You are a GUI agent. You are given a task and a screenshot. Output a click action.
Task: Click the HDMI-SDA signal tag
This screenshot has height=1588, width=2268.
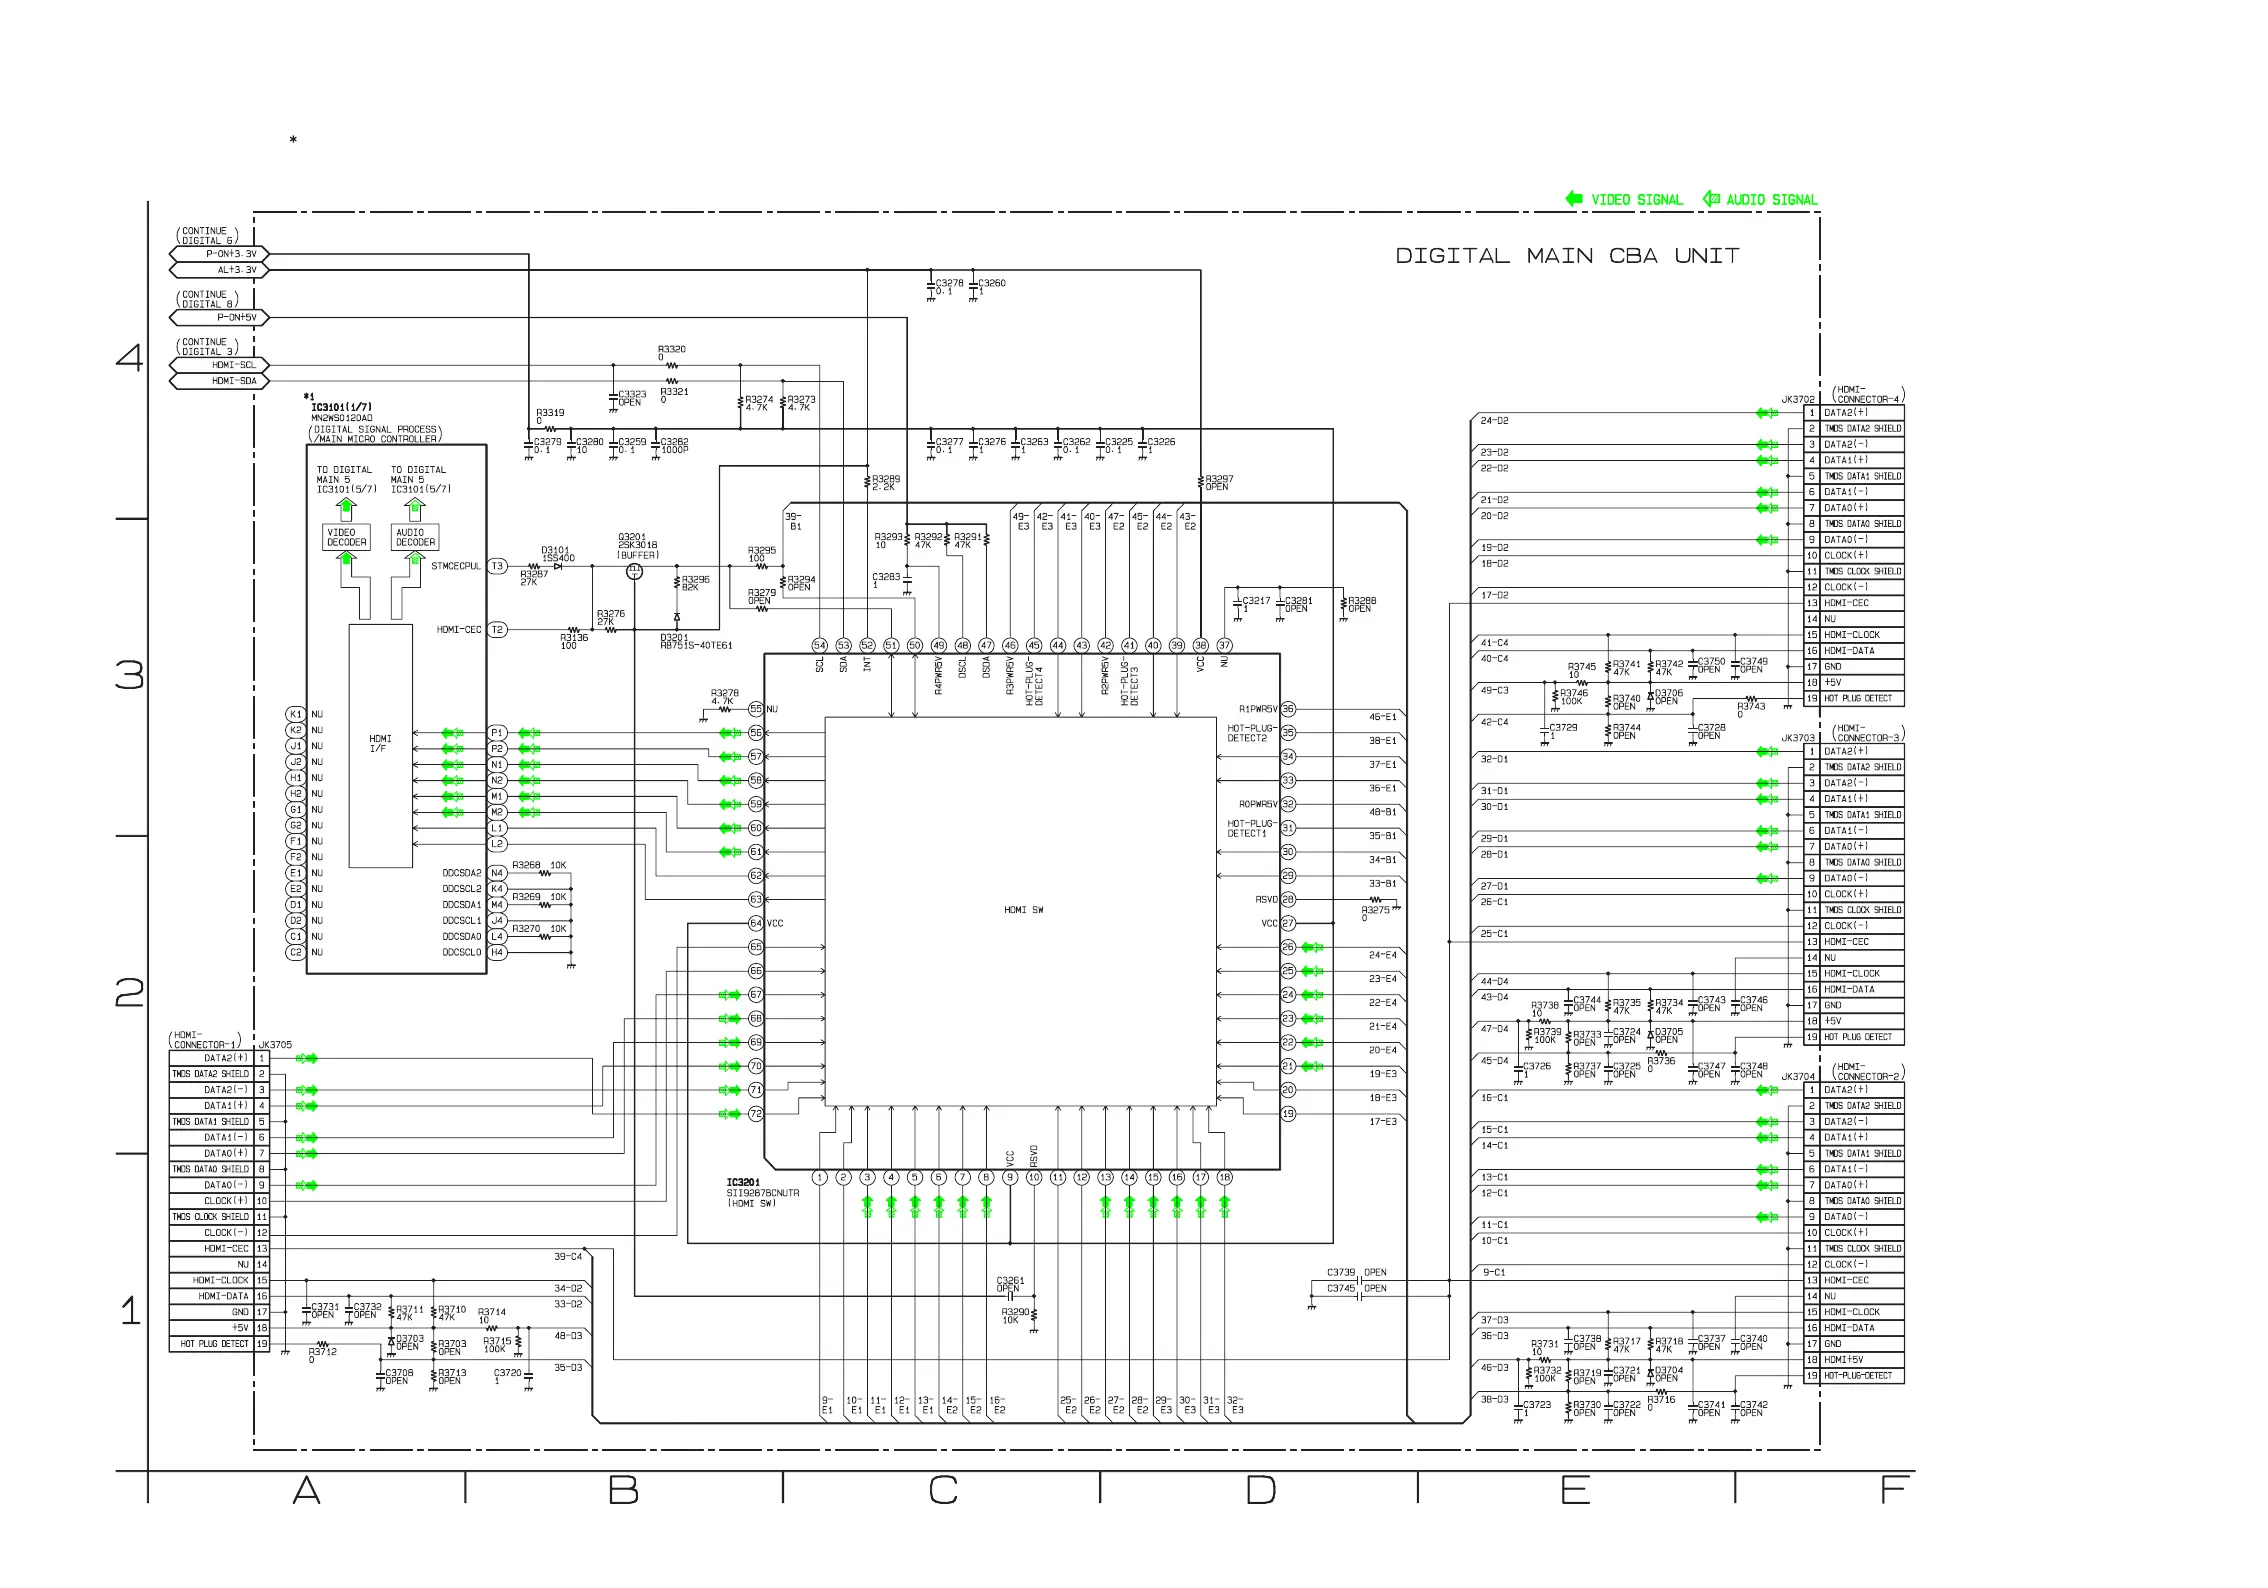coord(219,381)
